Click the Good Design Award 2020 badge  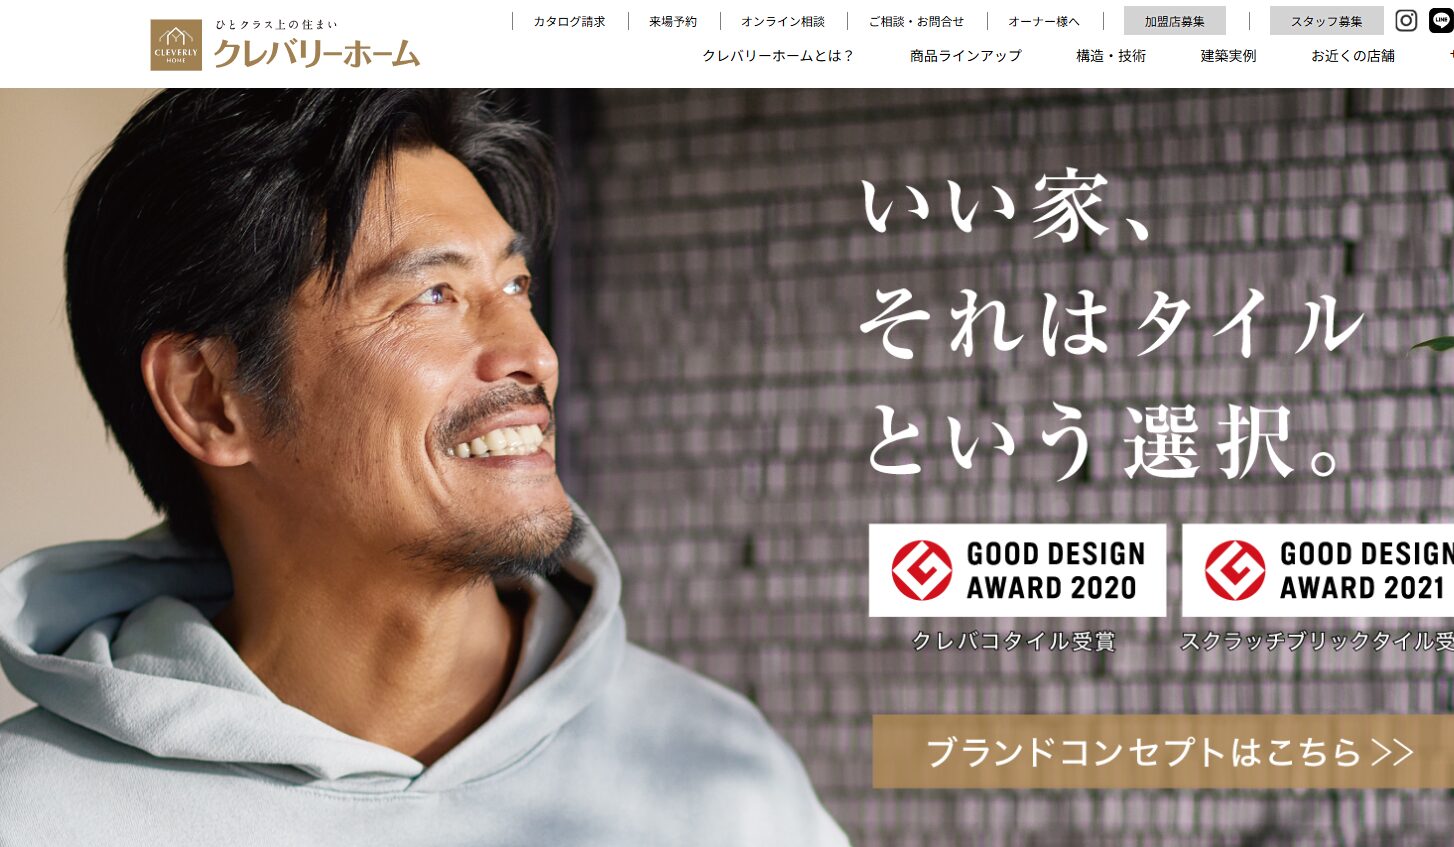1017,570
